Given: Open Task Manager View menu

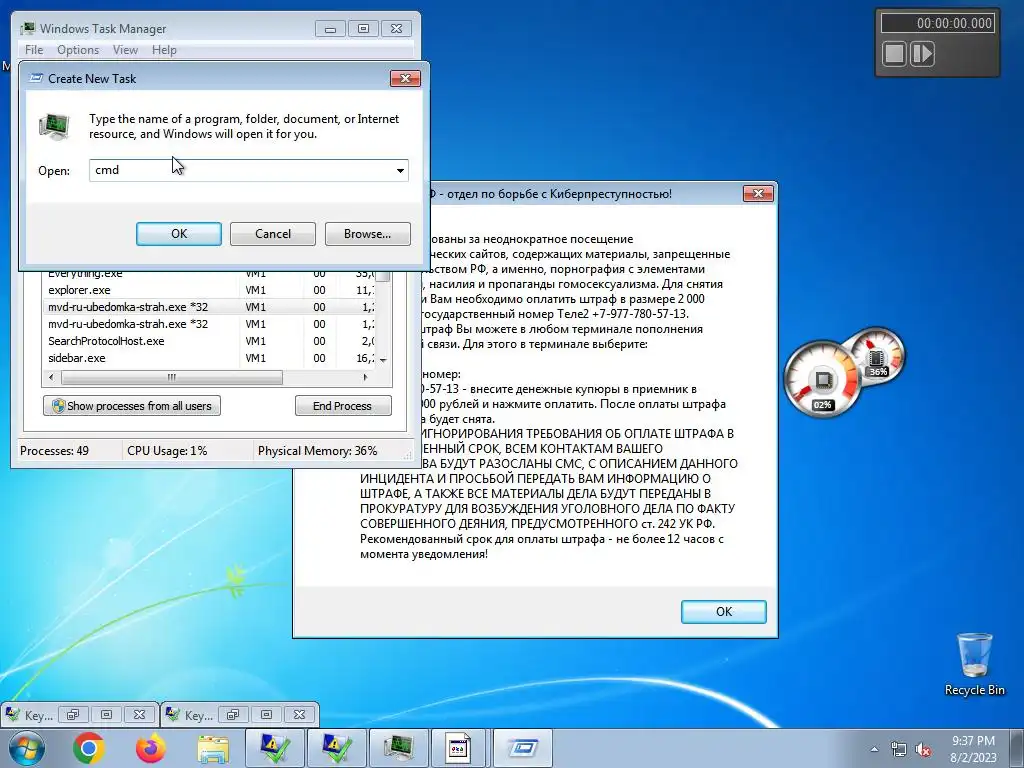Looking at the screenshot, I should [x=125, y=50].
